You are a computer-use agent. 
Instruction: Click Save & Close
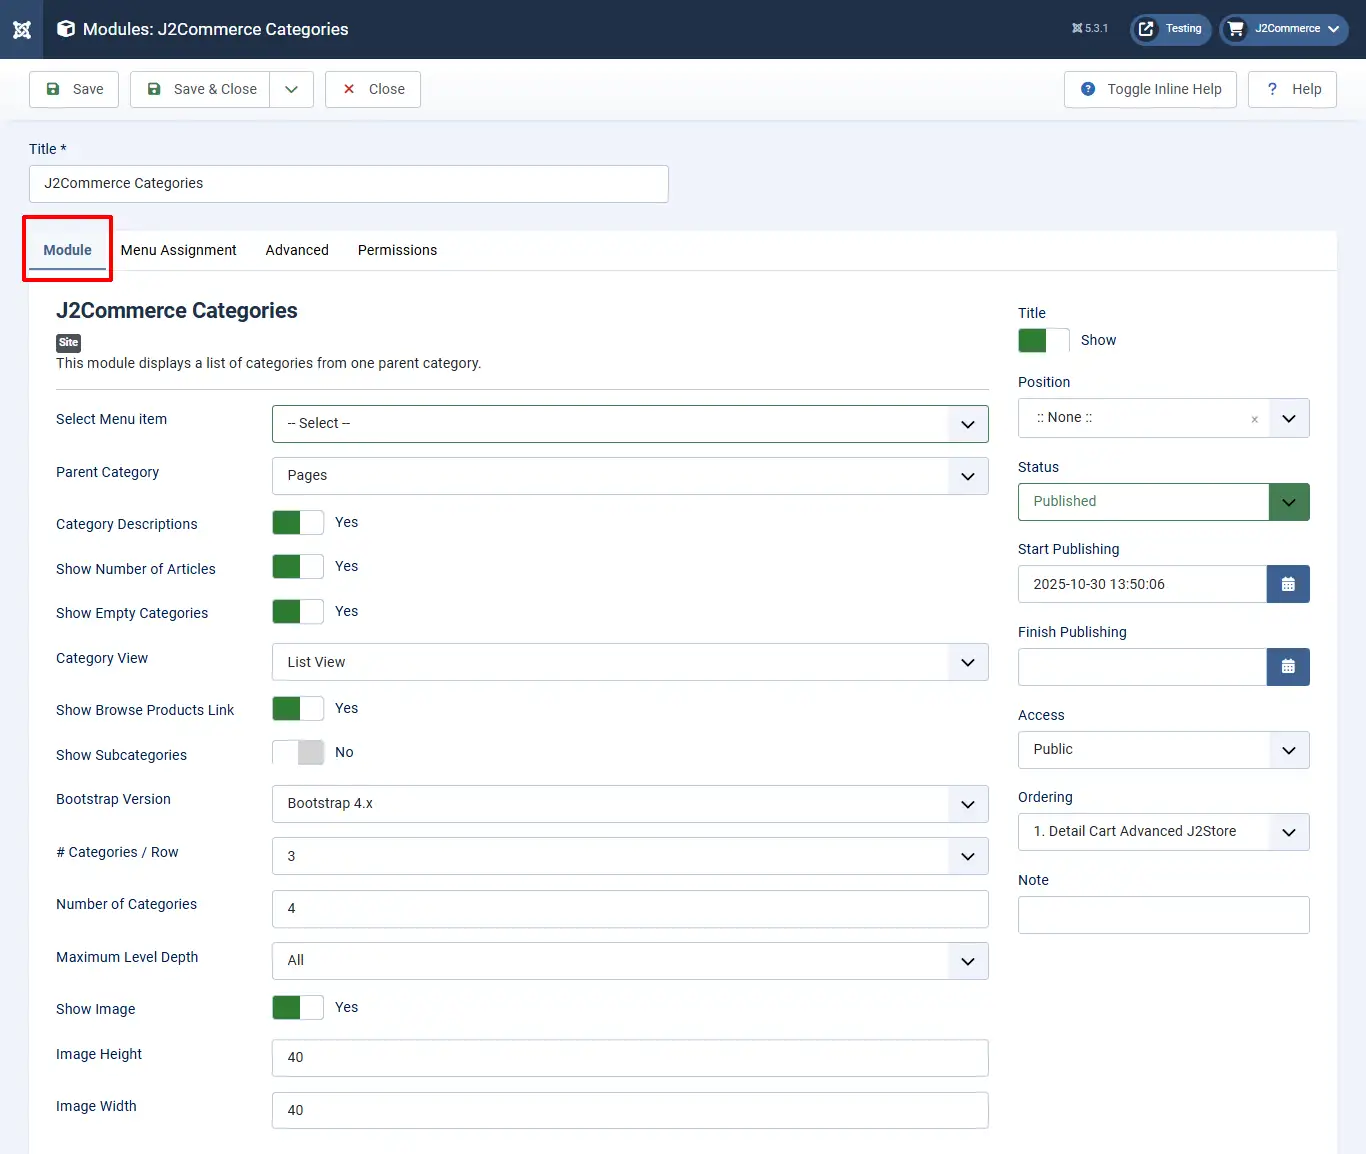click(x=200, y=89)
